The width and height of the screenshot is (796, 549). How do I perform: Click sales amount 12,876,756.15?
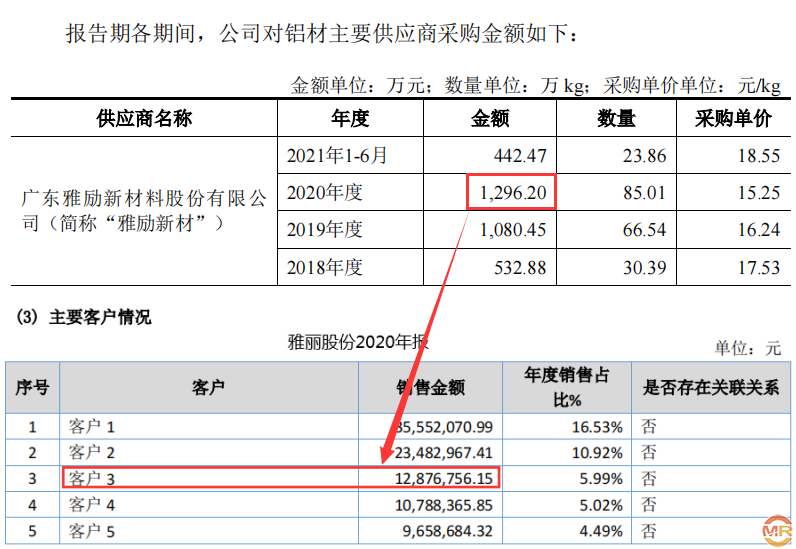(444, 479)
